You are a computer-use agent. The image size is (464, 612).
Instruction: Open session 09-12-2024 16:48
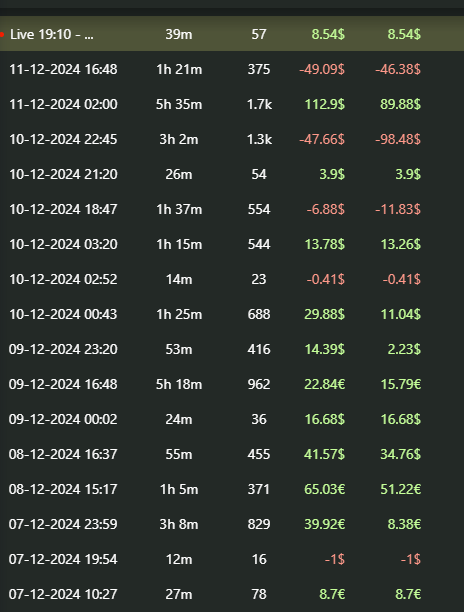coord(232,384)
